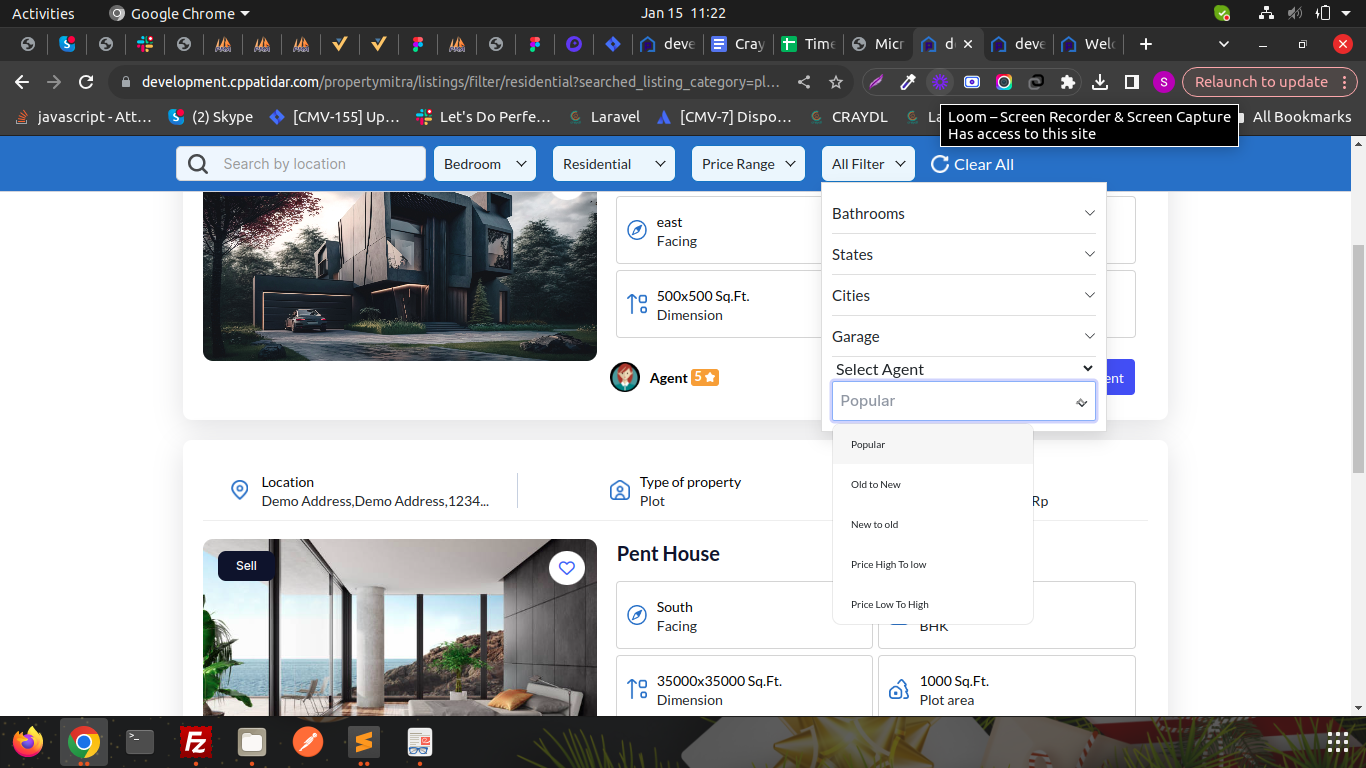
Task: Open the Show Applications grid icon
Action: coord(1337,742)
